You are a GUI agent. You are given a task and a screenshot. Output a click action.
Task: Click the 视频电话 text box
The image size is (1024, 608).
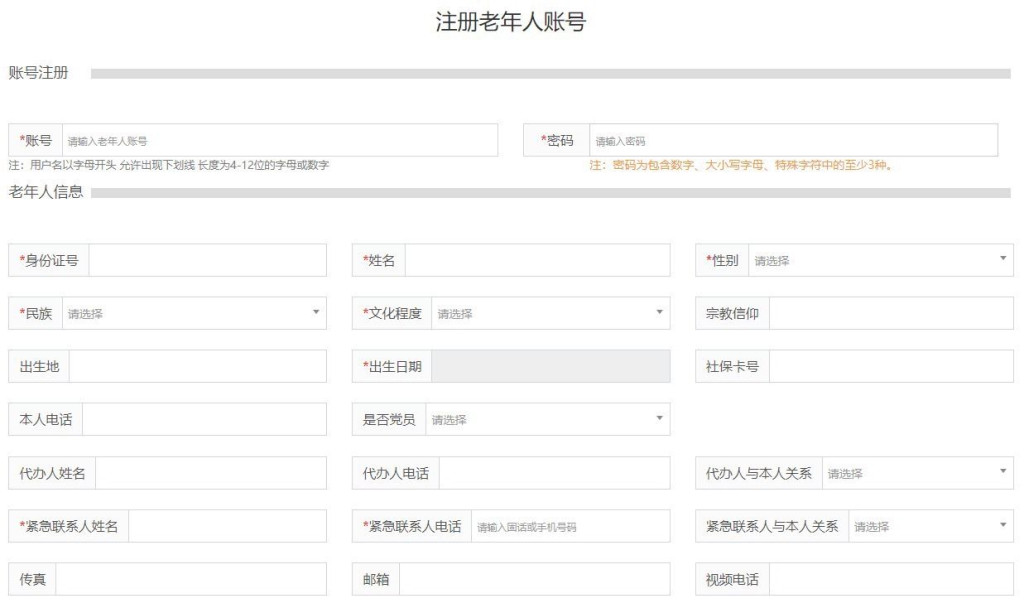890,579
